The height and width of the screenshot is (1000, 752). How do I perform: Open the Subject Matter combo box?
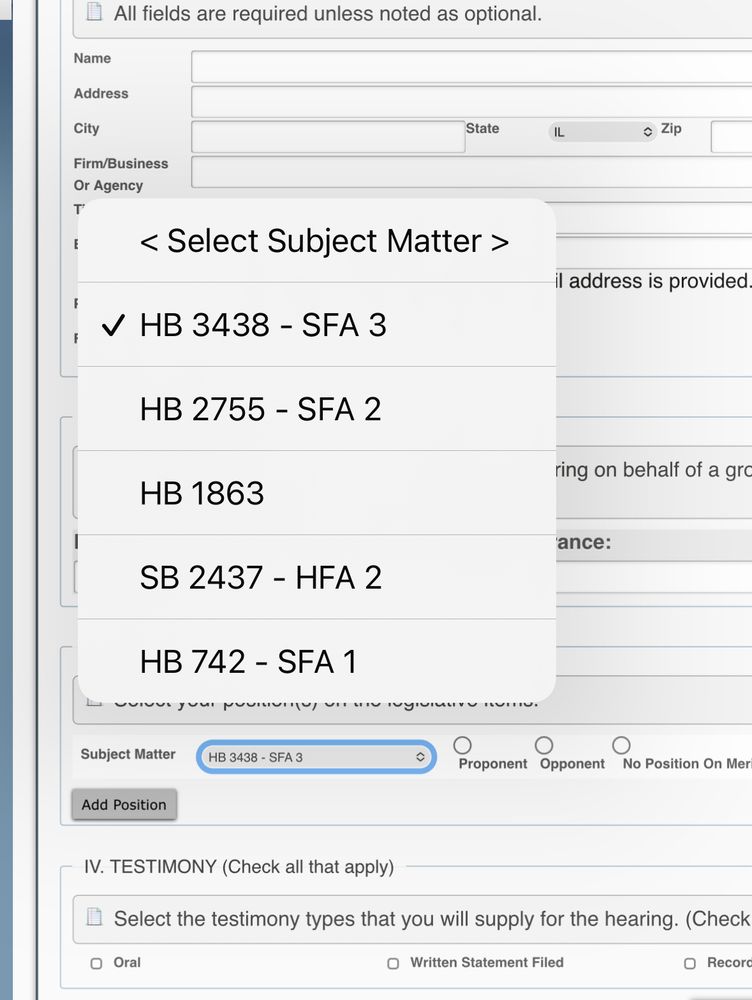(314, 757)
